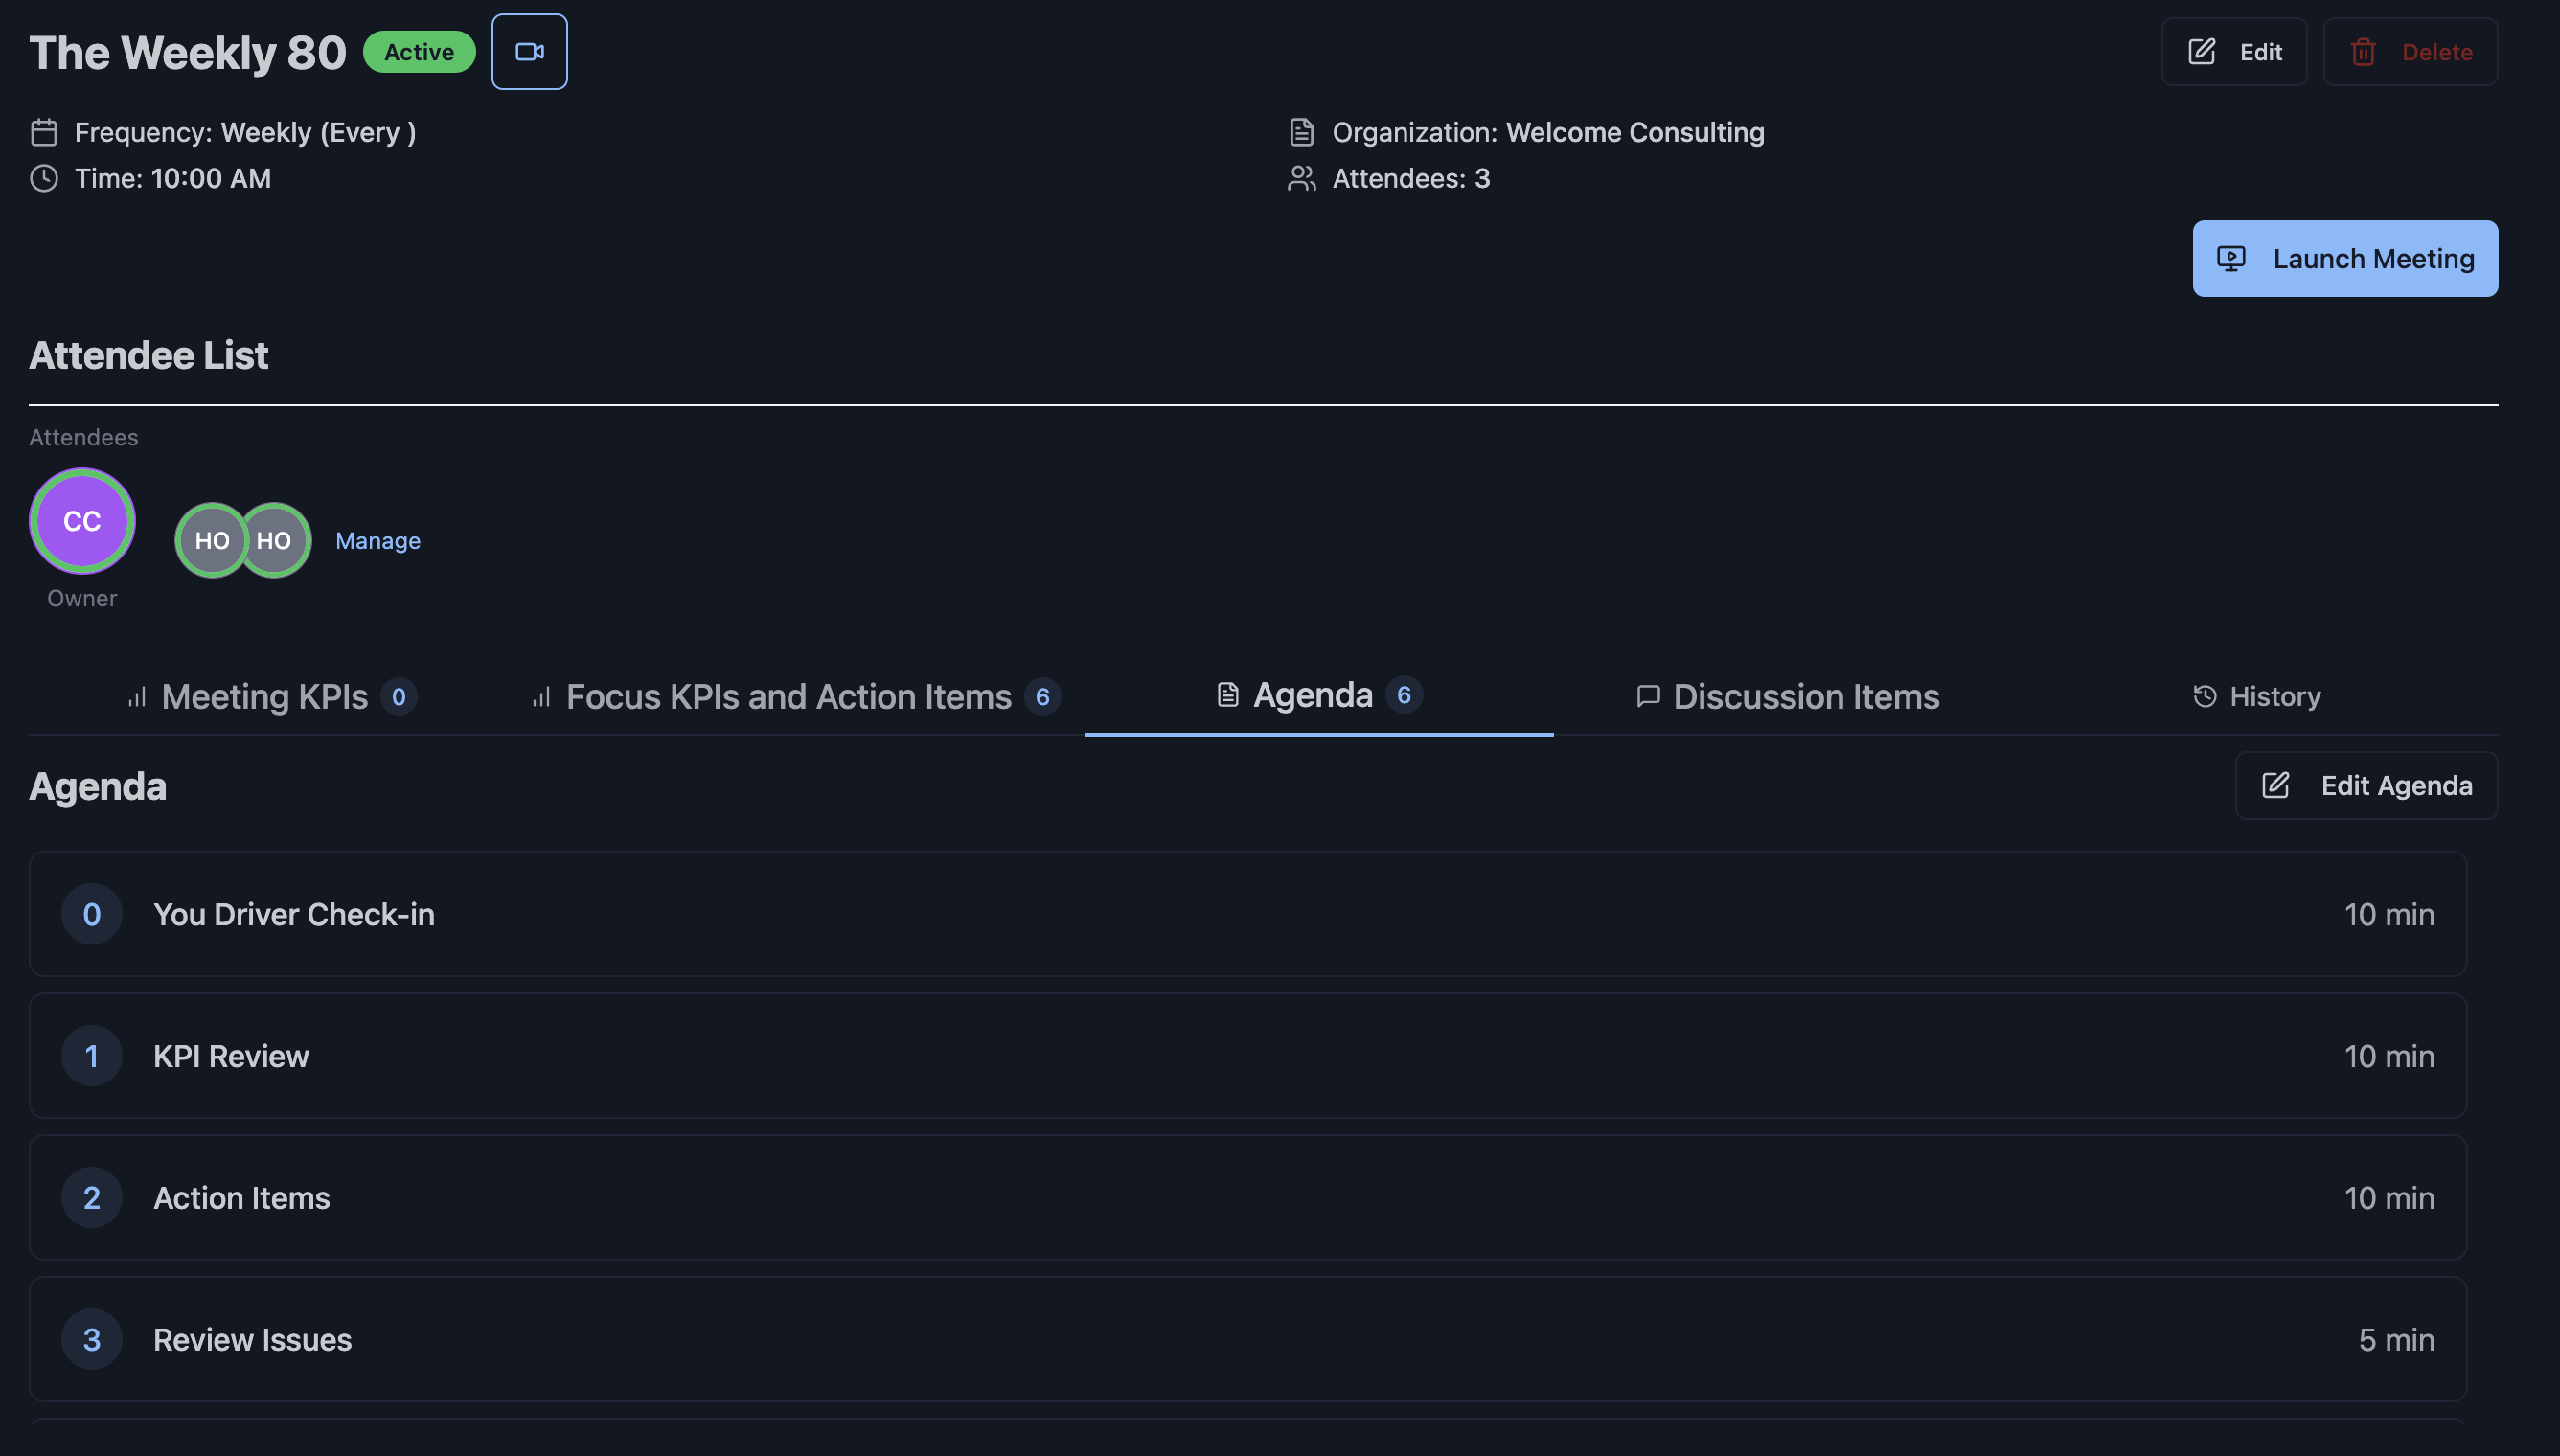This screenshot has height=1456, width=2560.
Task: Select the Agenda tab
Action: click(1318, 695)
